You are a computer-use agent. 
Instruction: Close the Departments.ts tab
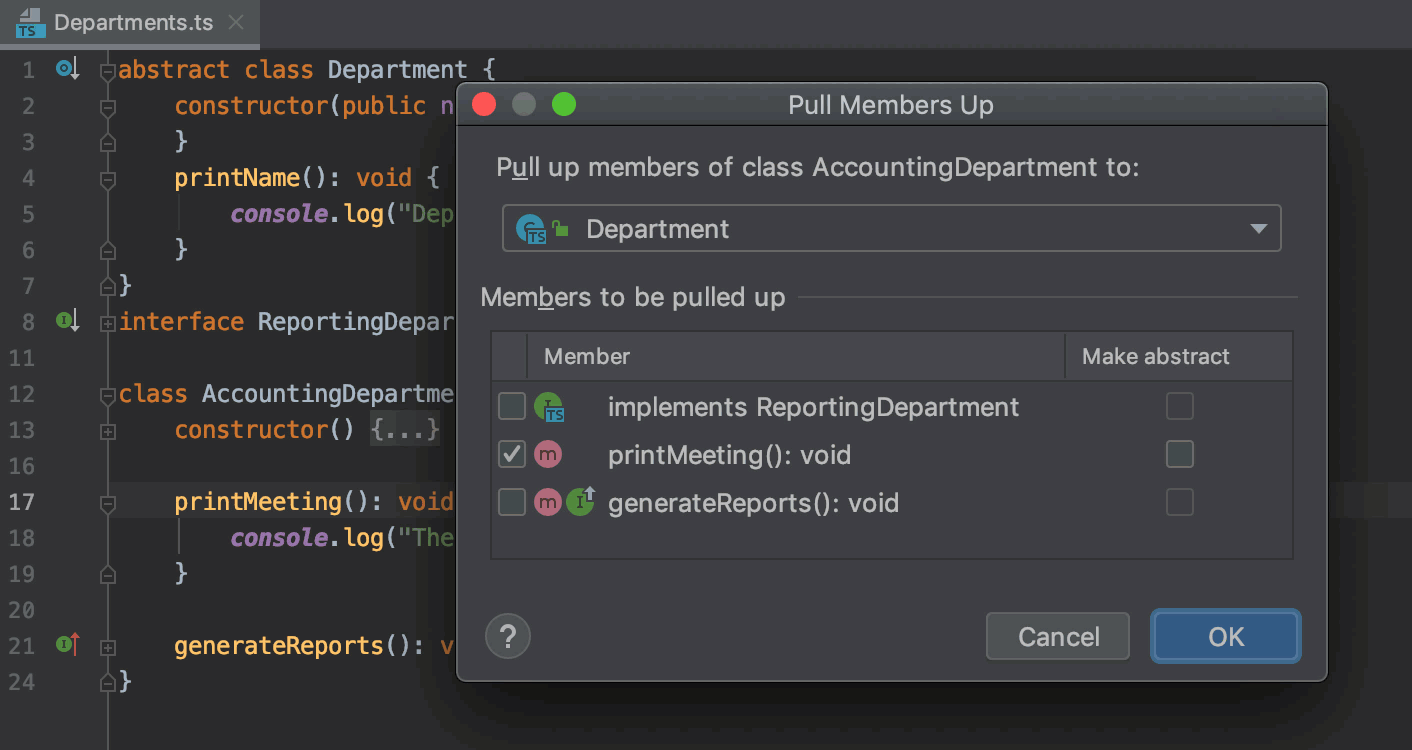(236, 22)
